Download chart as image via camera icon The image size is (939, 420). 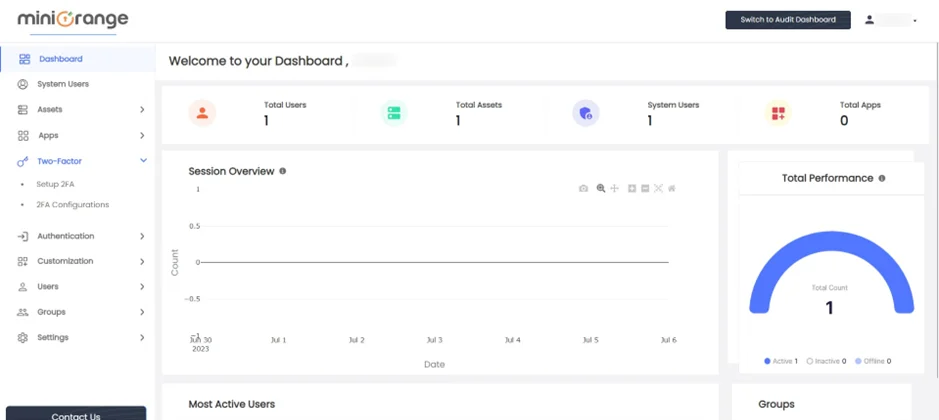[x=583, y=189]
